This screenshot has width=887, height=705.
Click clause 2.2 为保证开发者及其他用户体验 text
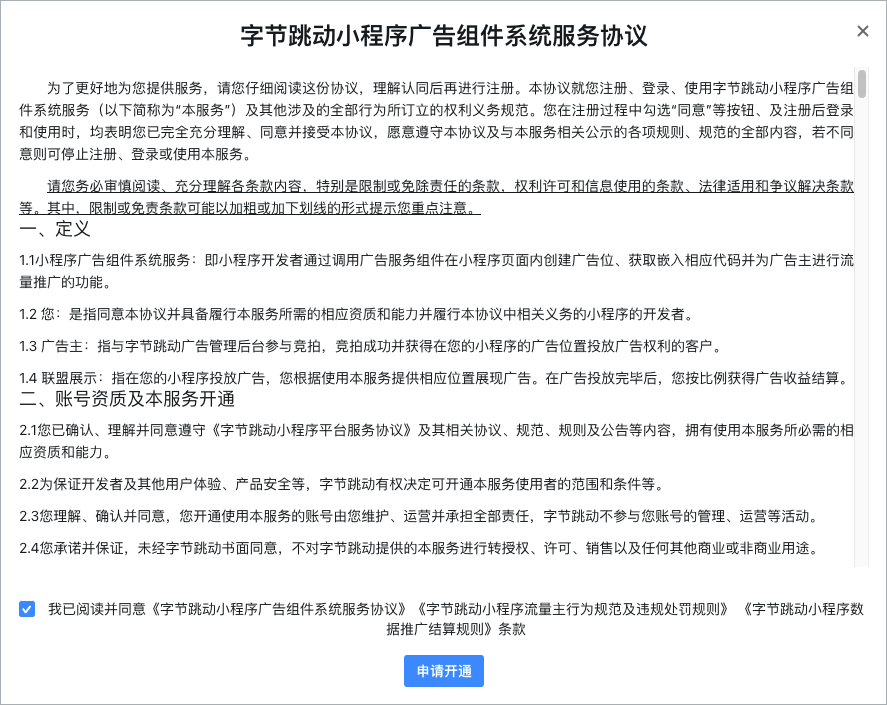coord(342,484)
